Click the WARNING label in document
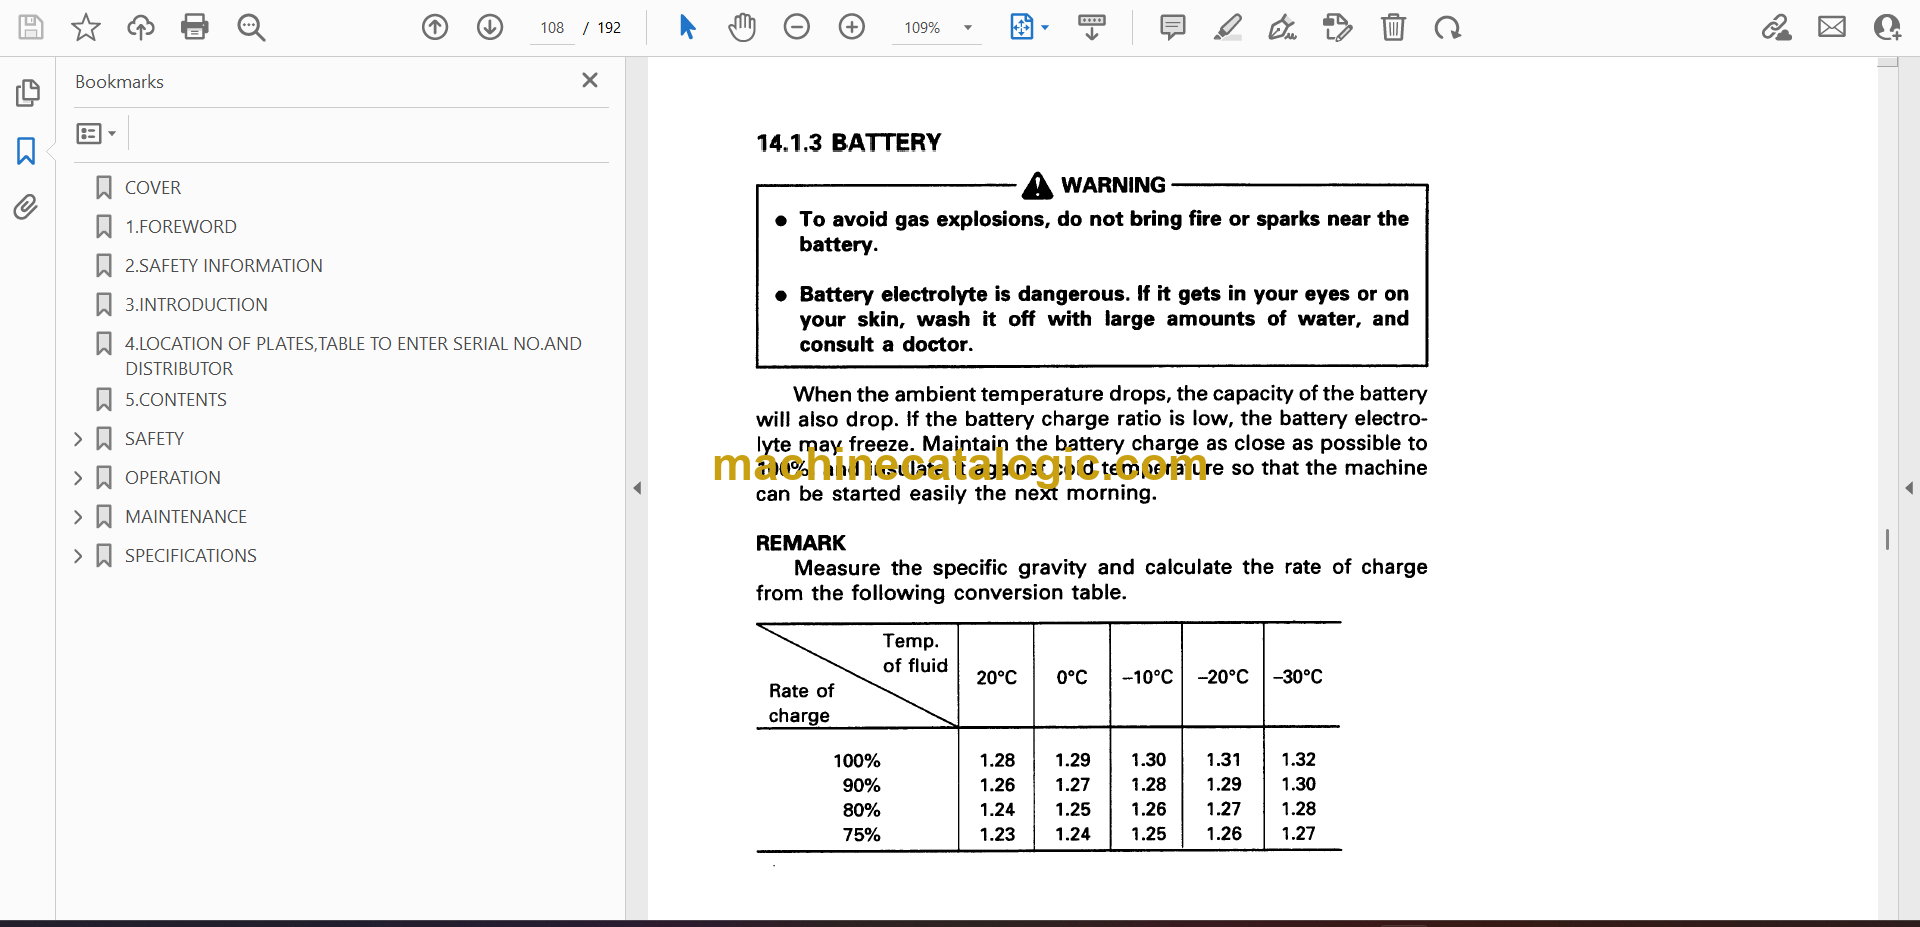The width and height of the screenshot is (1920, 927). click(1113, 185)
